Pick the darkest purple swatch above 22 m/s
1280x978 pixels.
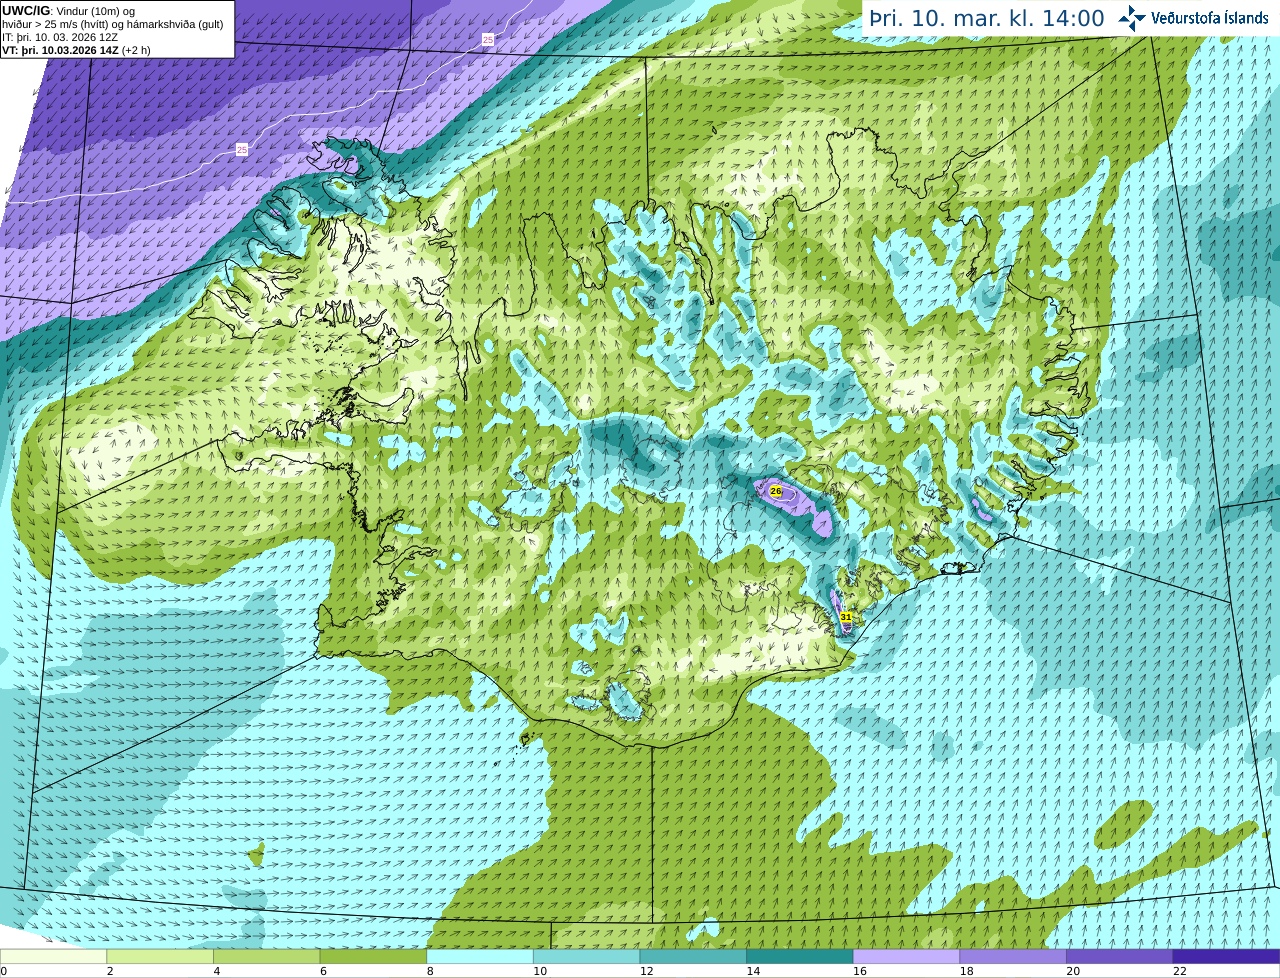coord(1227,956)
